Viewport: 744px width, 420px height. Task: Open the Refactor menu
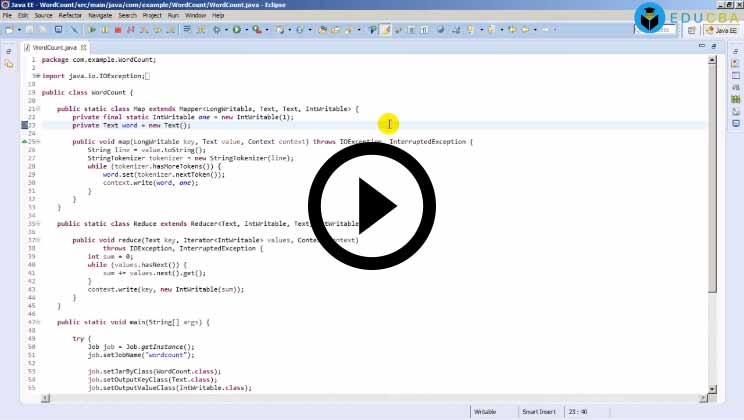(71, 16)
